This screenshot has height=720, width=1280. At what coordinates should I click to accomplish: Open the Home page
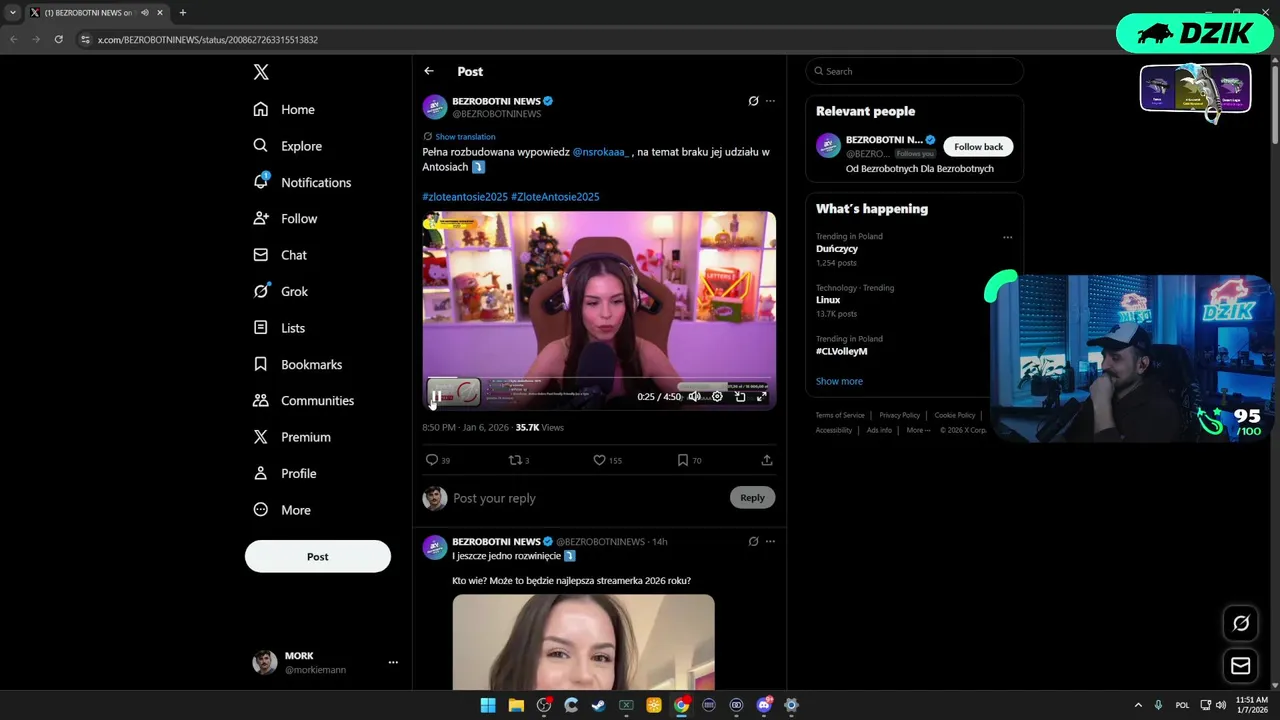(x=284, y=109)
